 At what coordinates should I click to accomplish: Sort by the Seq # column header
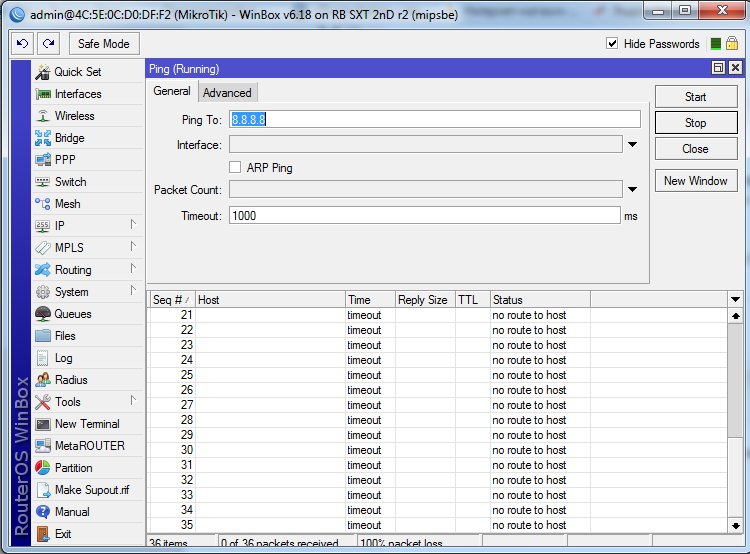(171, 300)
